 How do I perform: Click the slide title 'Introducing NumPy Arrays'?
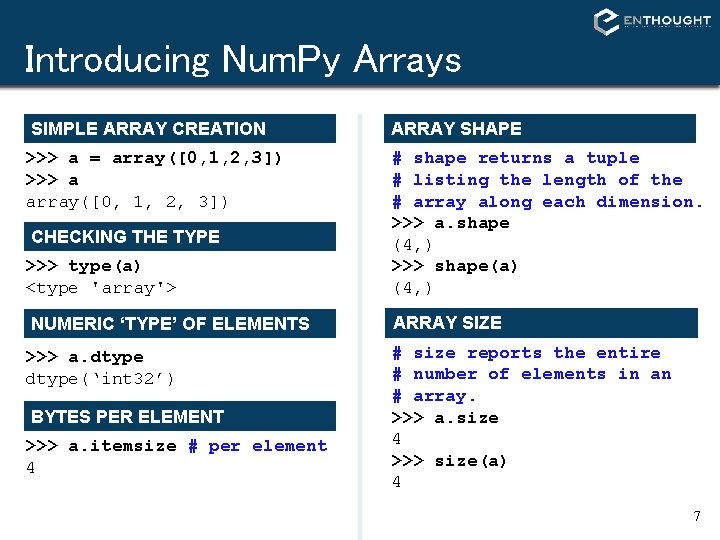[x=242, y=60]
